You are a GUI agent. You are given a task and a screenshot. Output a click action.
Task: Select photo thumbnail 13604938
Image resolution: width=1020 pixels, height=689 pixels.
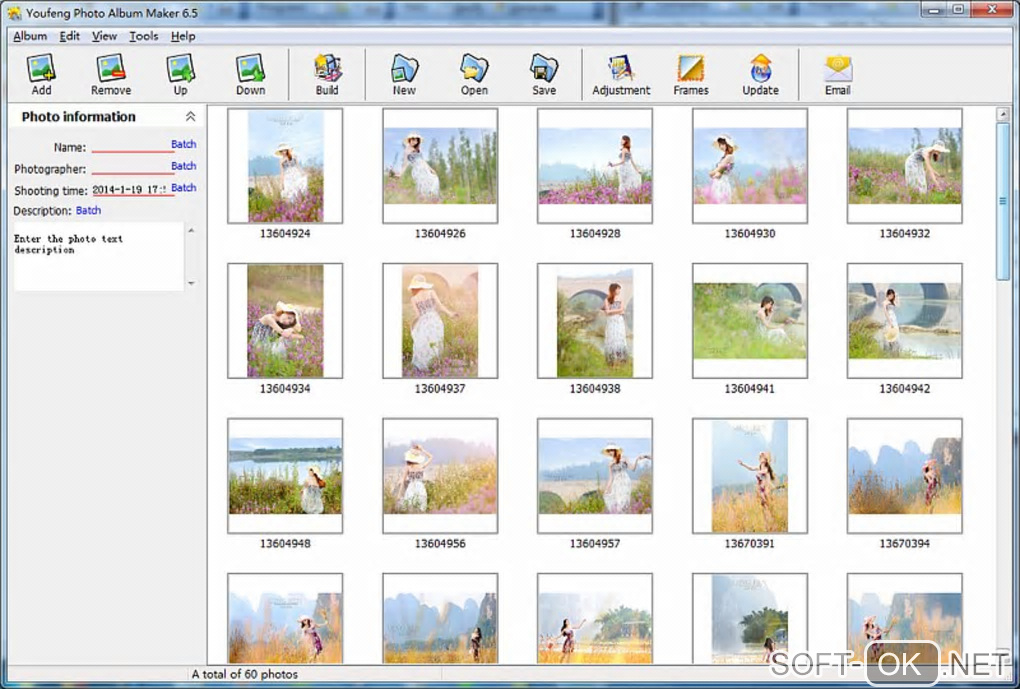(x=595, y=321)
